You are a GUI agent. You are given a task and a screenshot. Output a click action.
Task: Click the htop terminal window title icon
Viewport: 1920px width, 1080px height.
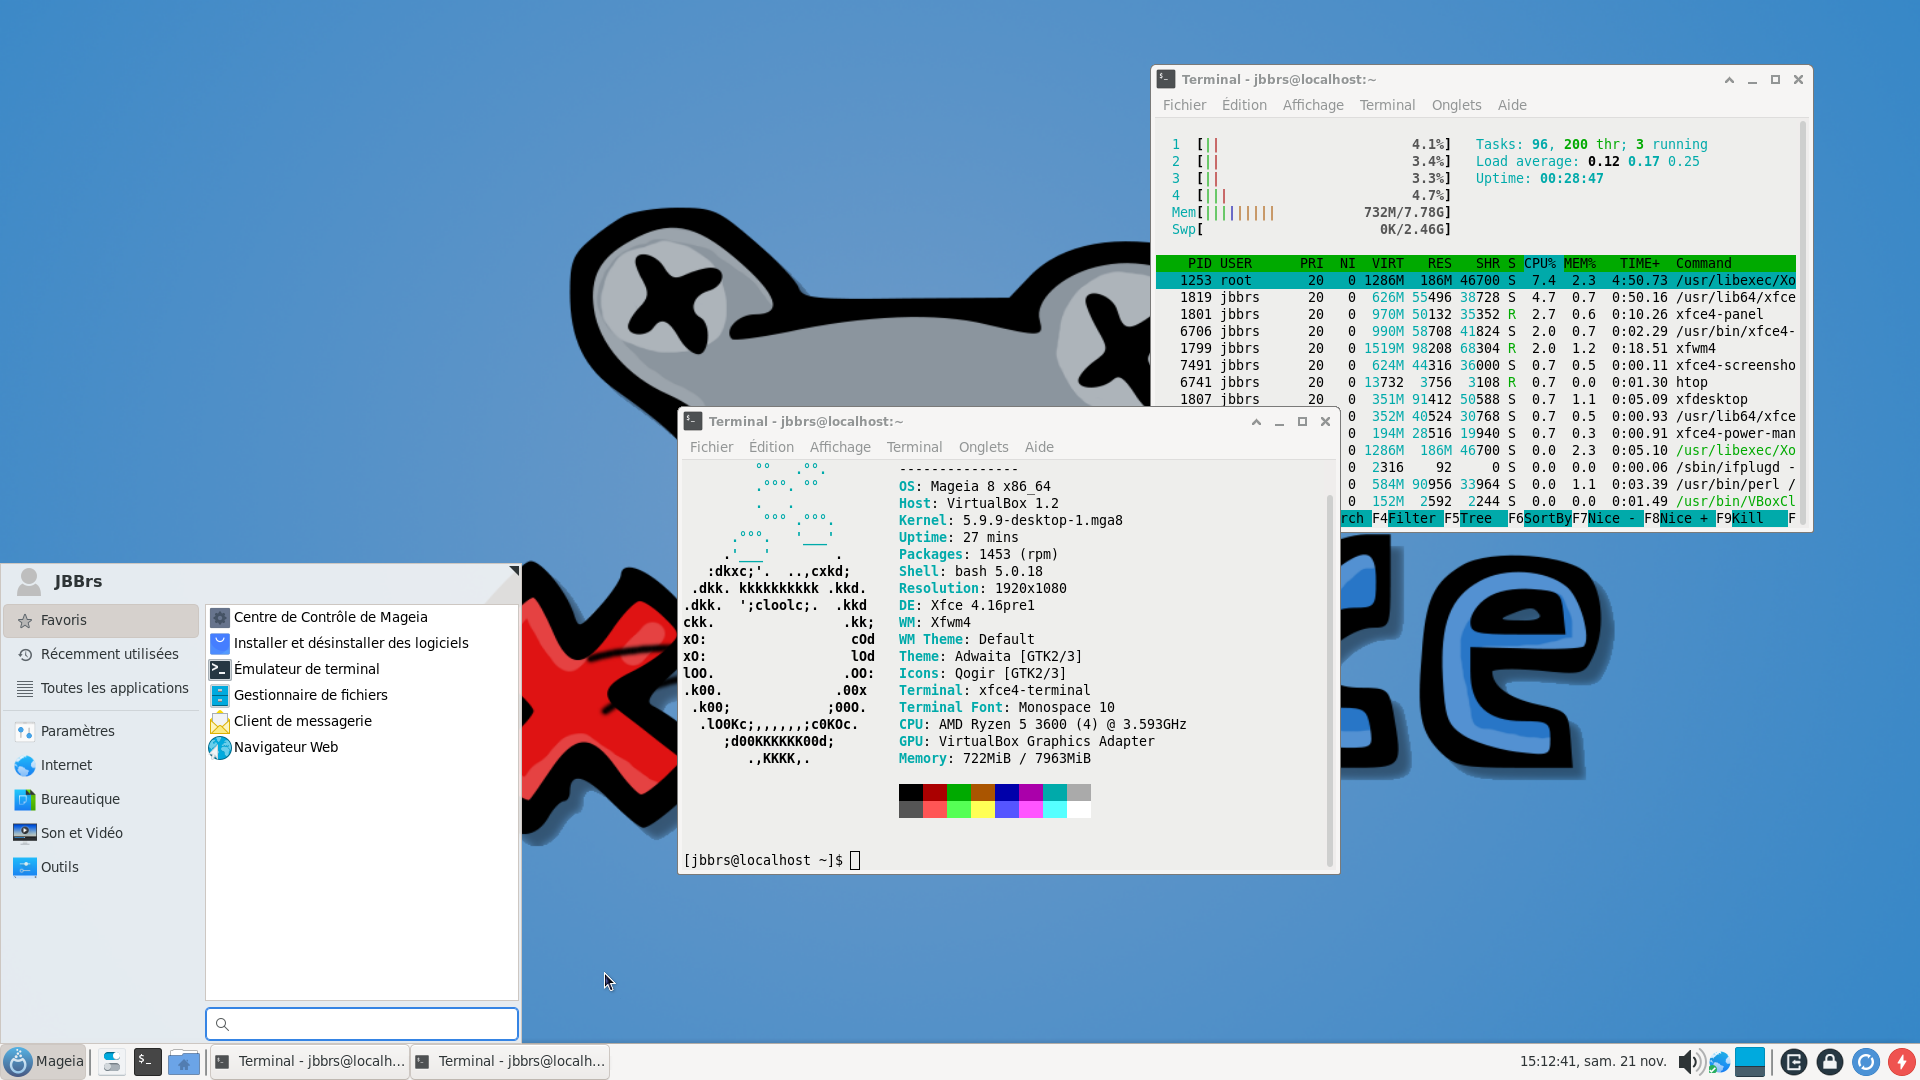[1166, 79]
